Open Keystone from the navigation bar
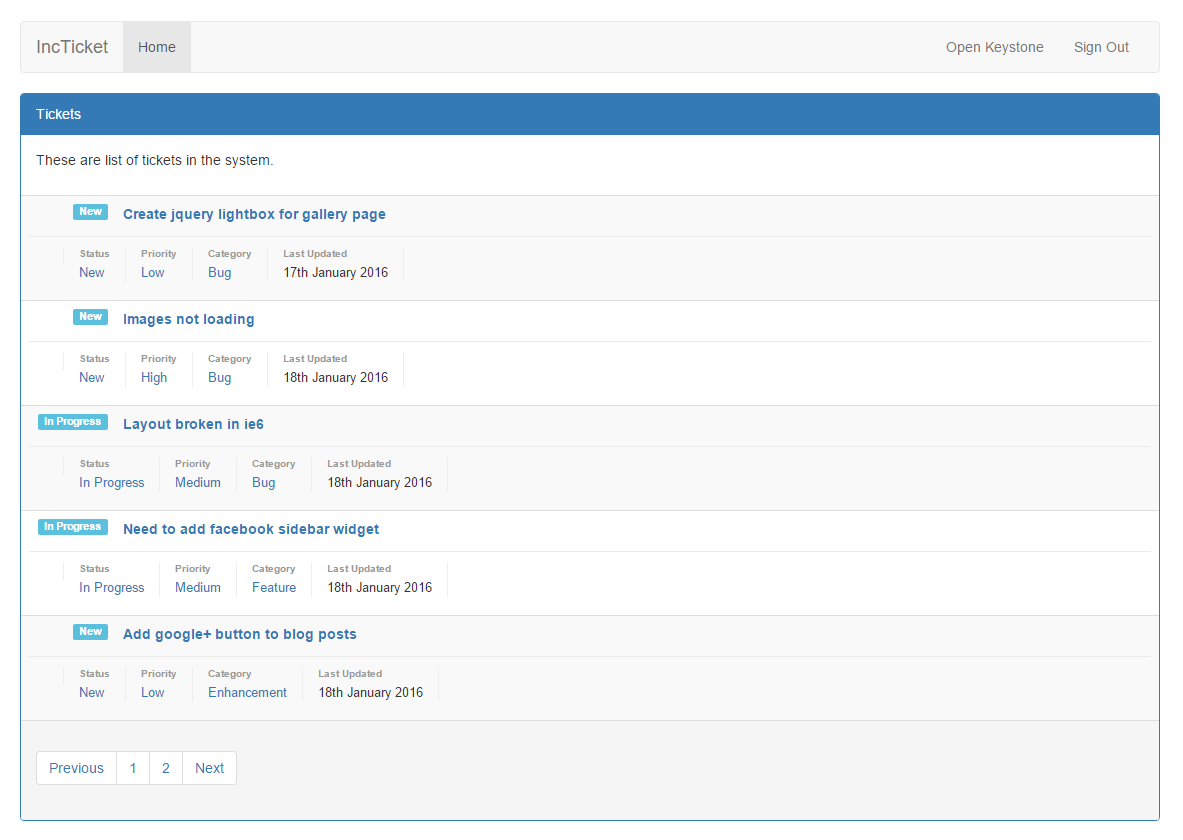The width and height of the screenshot is (1183, 840). click(x=994, y=46)
